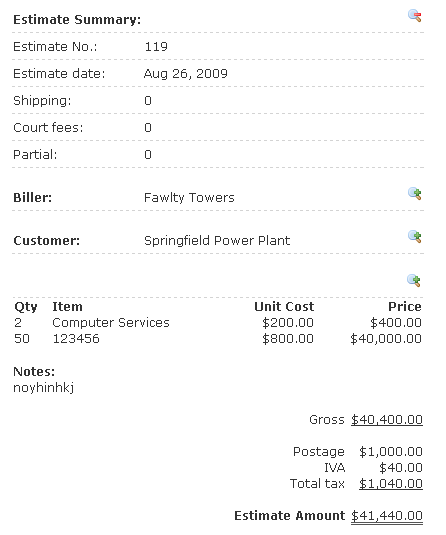
Task: Click the Estimate Amount $41,440.00
Action: [x=387, y=516]
